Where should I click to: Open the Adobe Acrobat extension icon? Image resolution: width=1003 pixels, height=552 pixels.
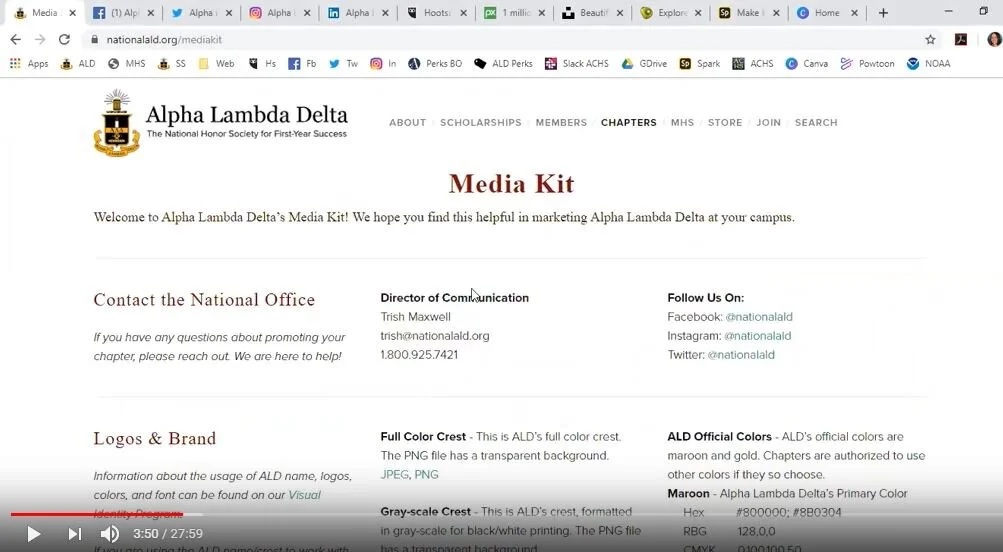tap(961, 40)
